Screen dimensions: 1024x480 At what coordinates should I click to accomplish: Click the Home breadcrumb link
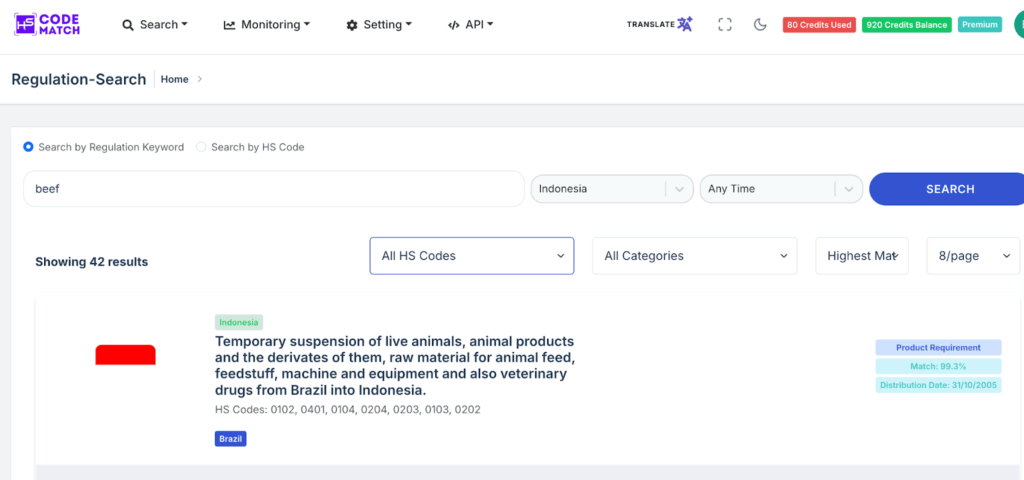pyautogui.click(x=174, y=79)
